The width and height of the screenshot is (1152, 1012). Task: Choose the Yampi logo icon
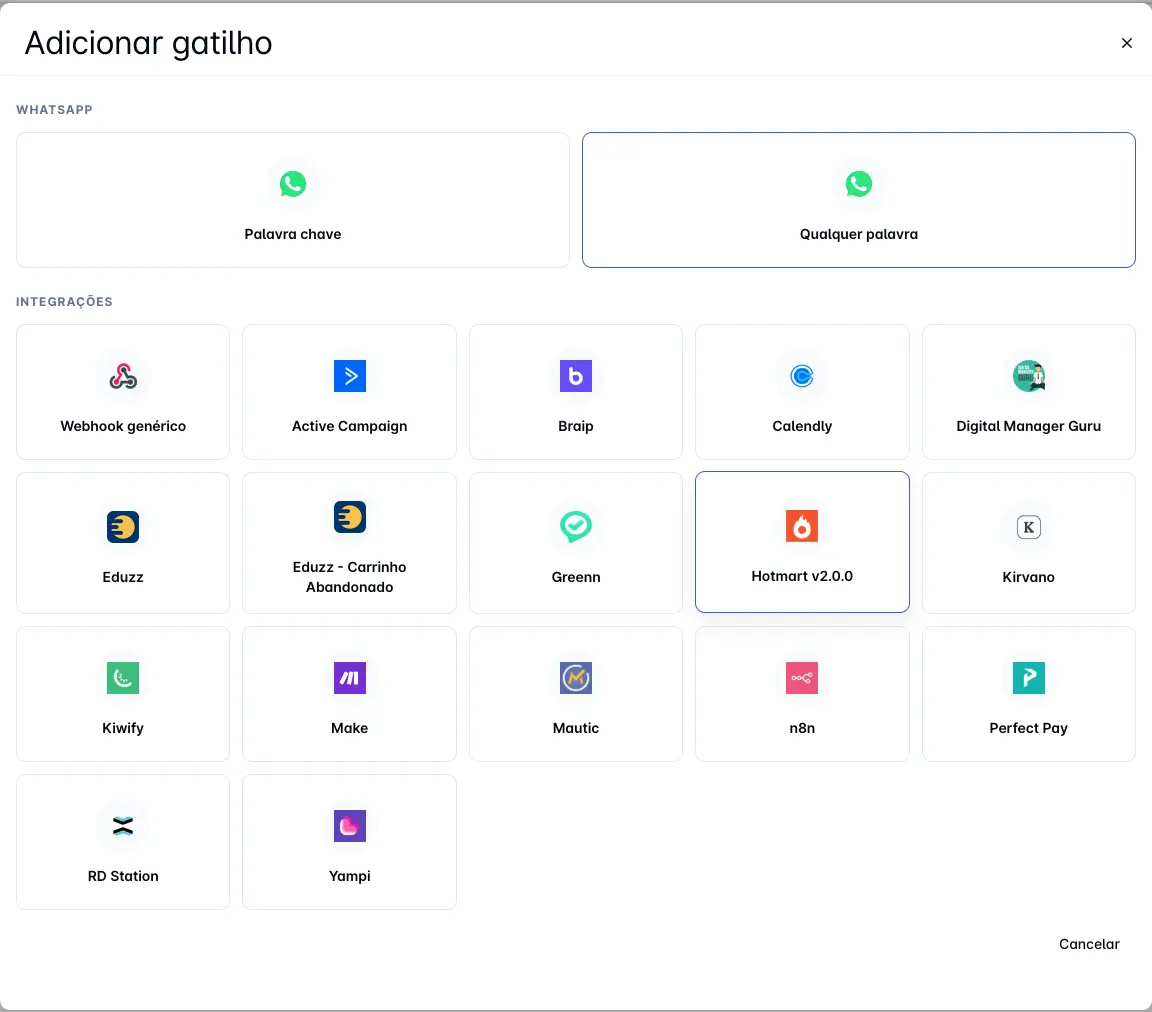(x=350, y=826)
